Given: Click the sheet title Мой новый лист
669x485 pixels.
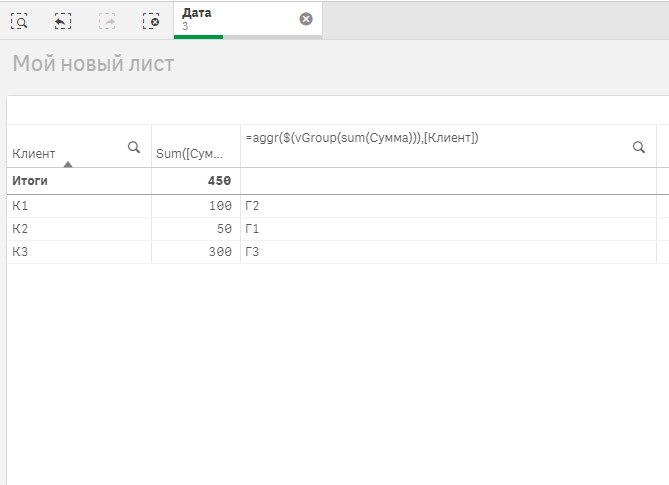Looking at the screenshot, I should [x=93, y=64].
